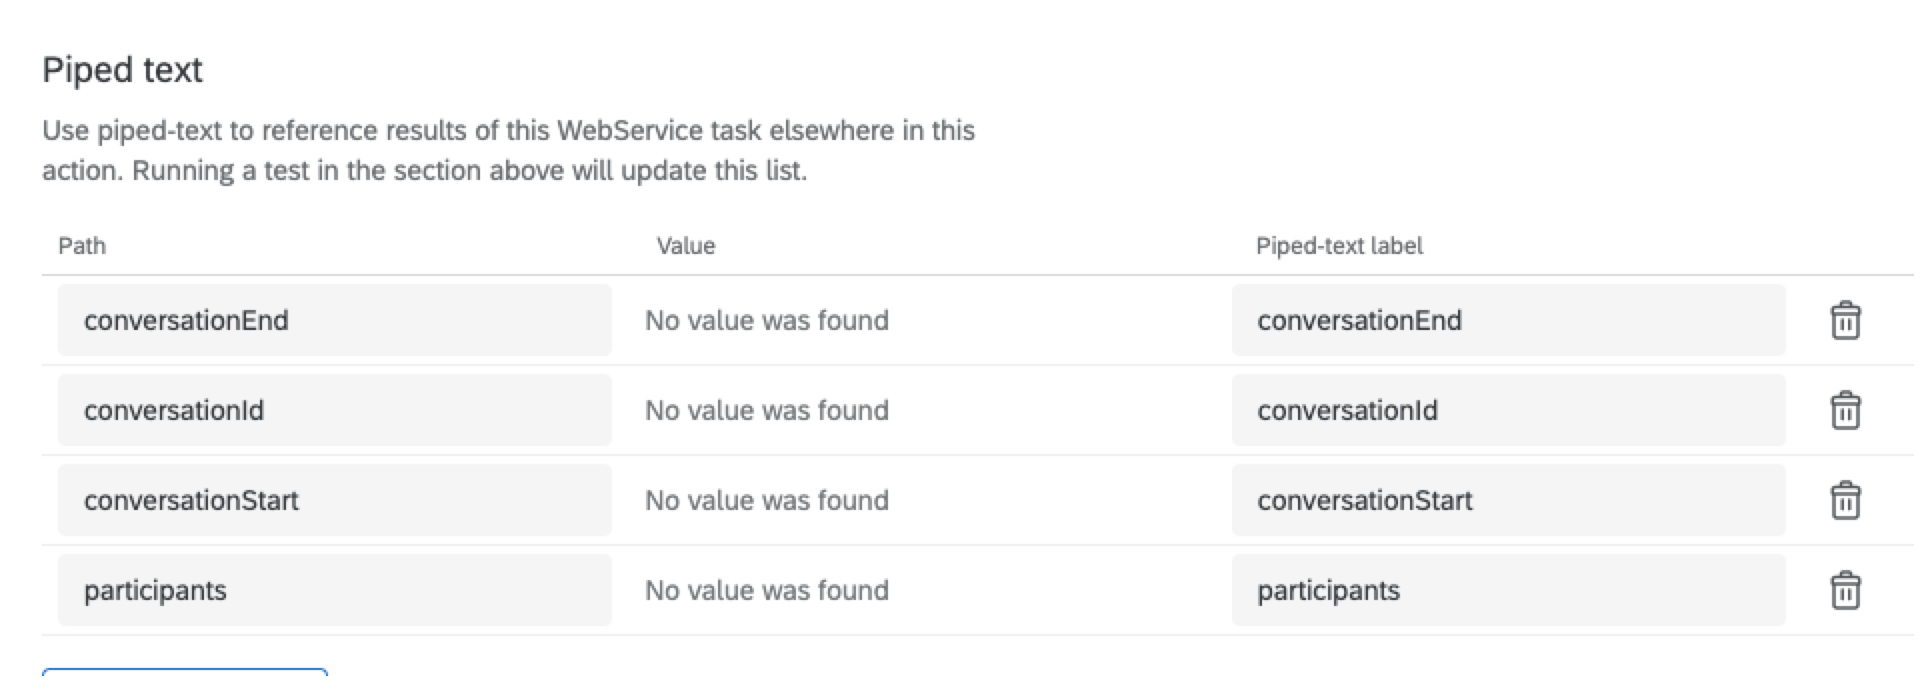Edit the conversationId piped-text label
The image size is (1932, 680).
pyautogui.click(x=1510, y=410)
